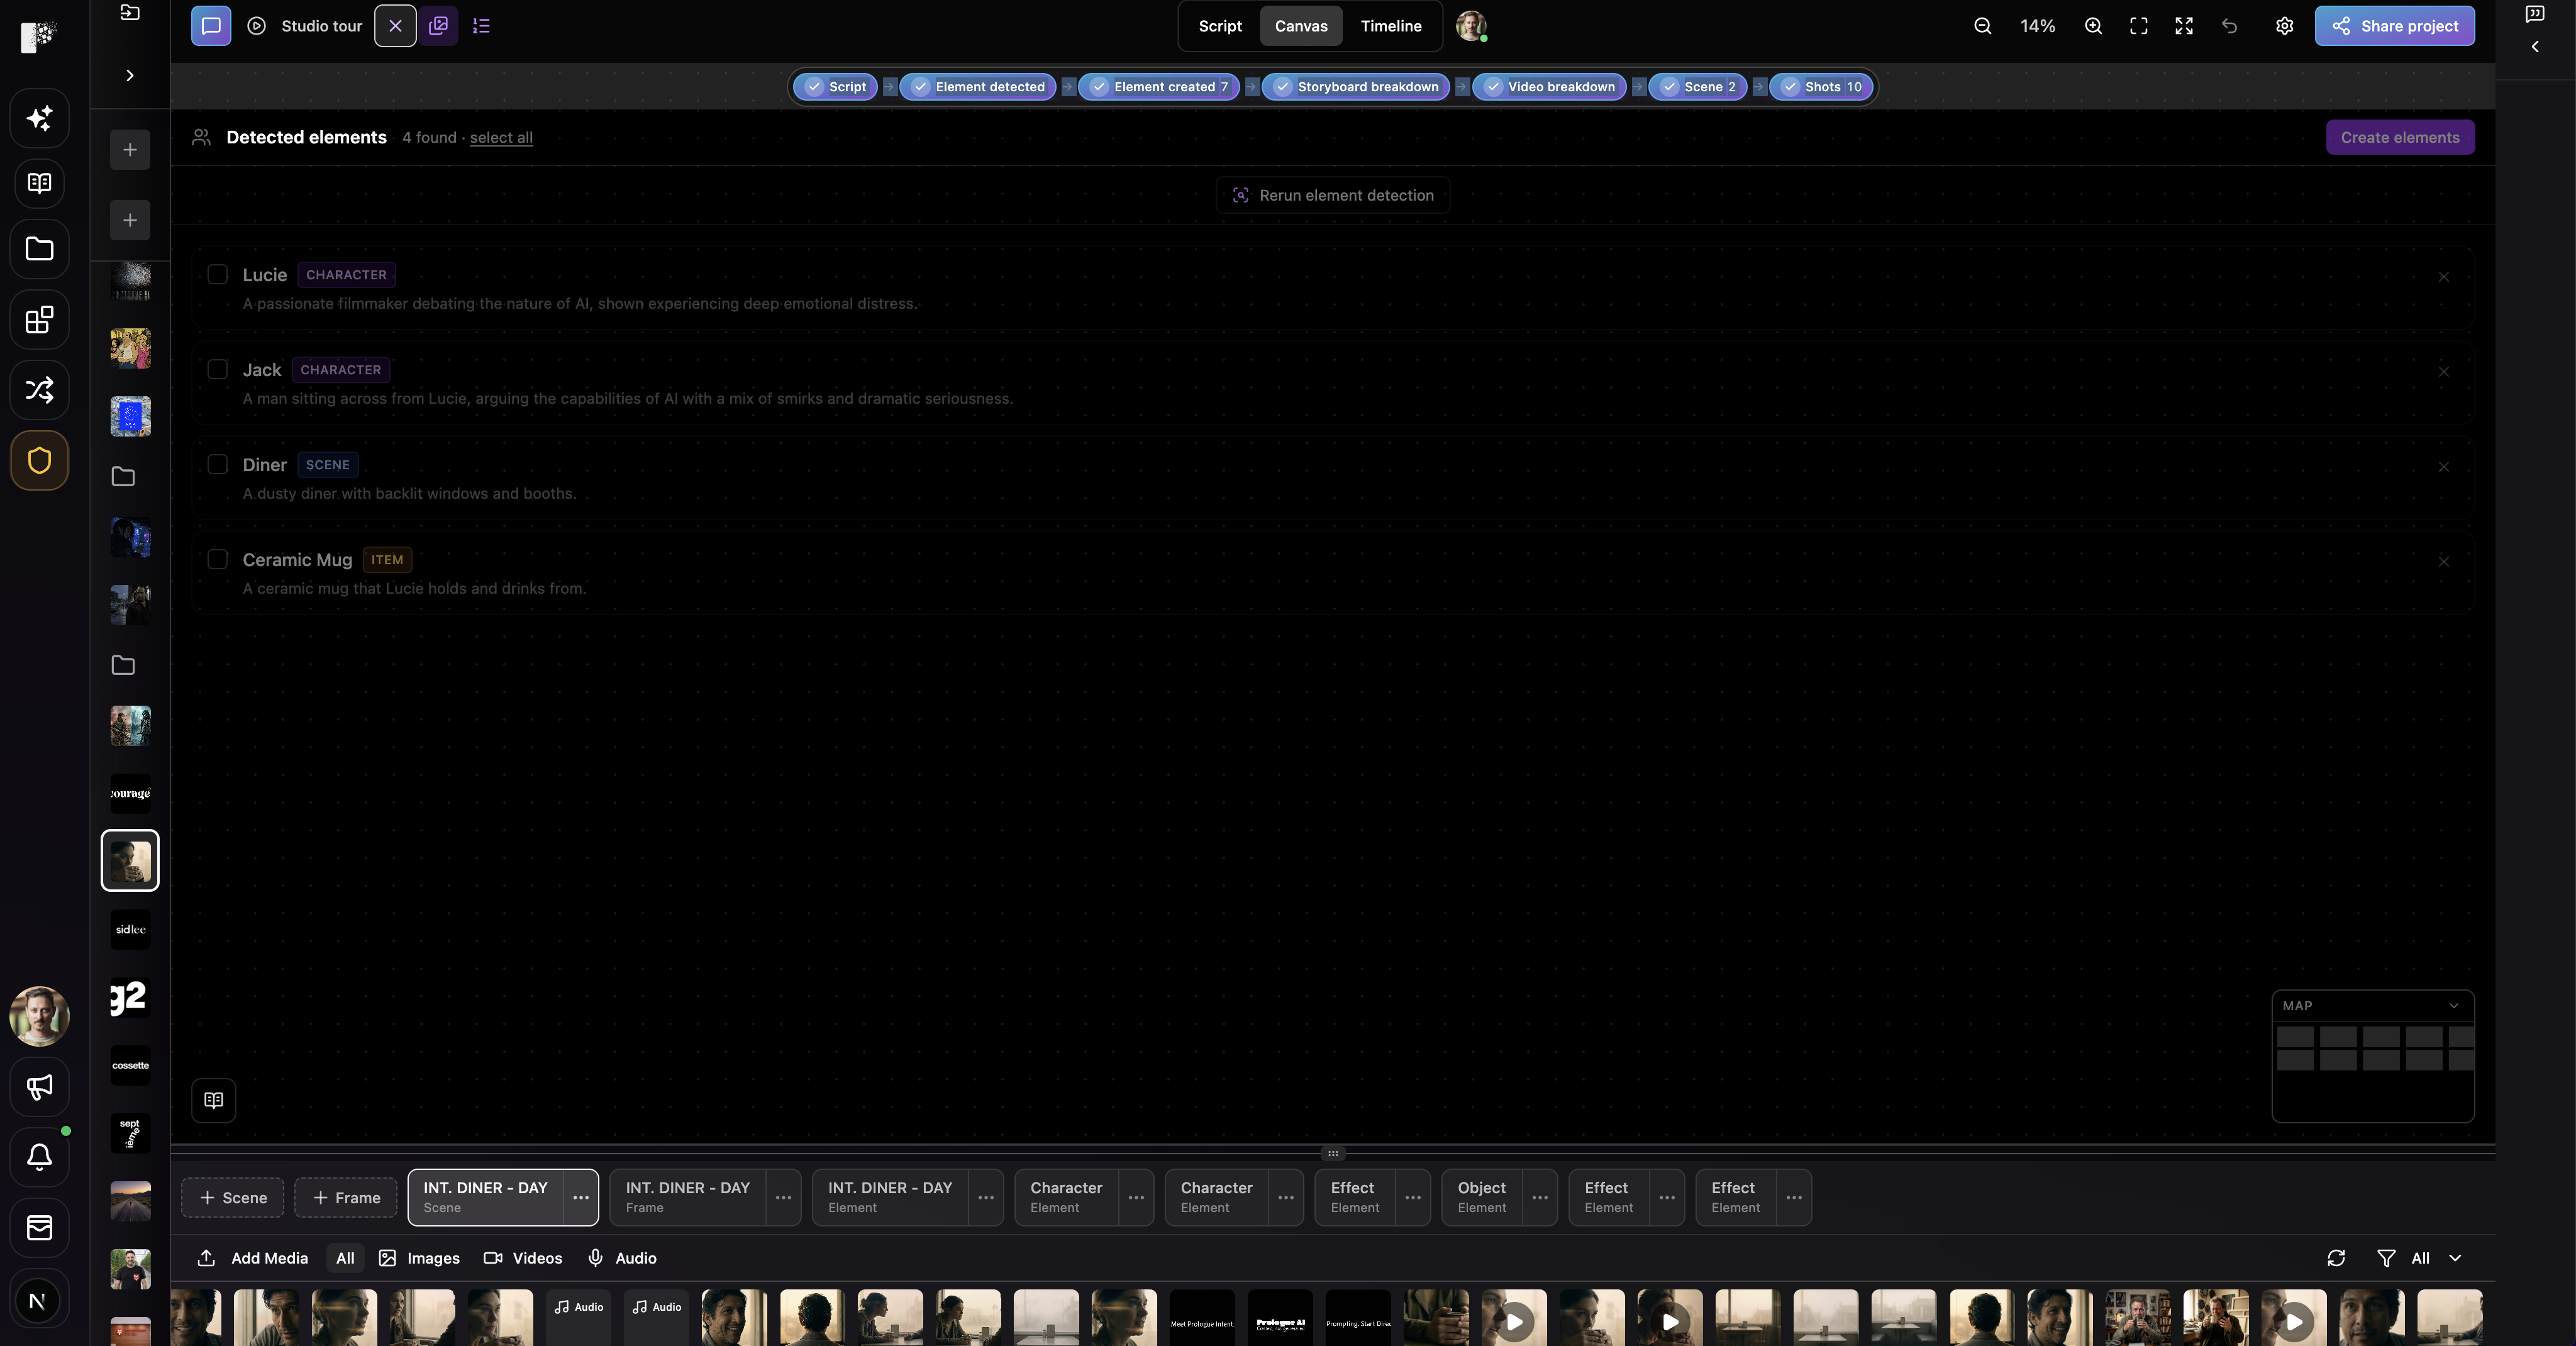Click the exit arrow icon at top of sidebar

(130, 12)
